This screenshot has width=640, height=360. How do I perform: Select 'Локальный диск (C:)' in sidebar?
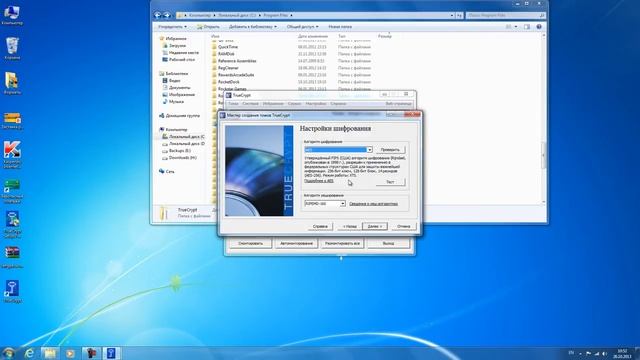187,137
